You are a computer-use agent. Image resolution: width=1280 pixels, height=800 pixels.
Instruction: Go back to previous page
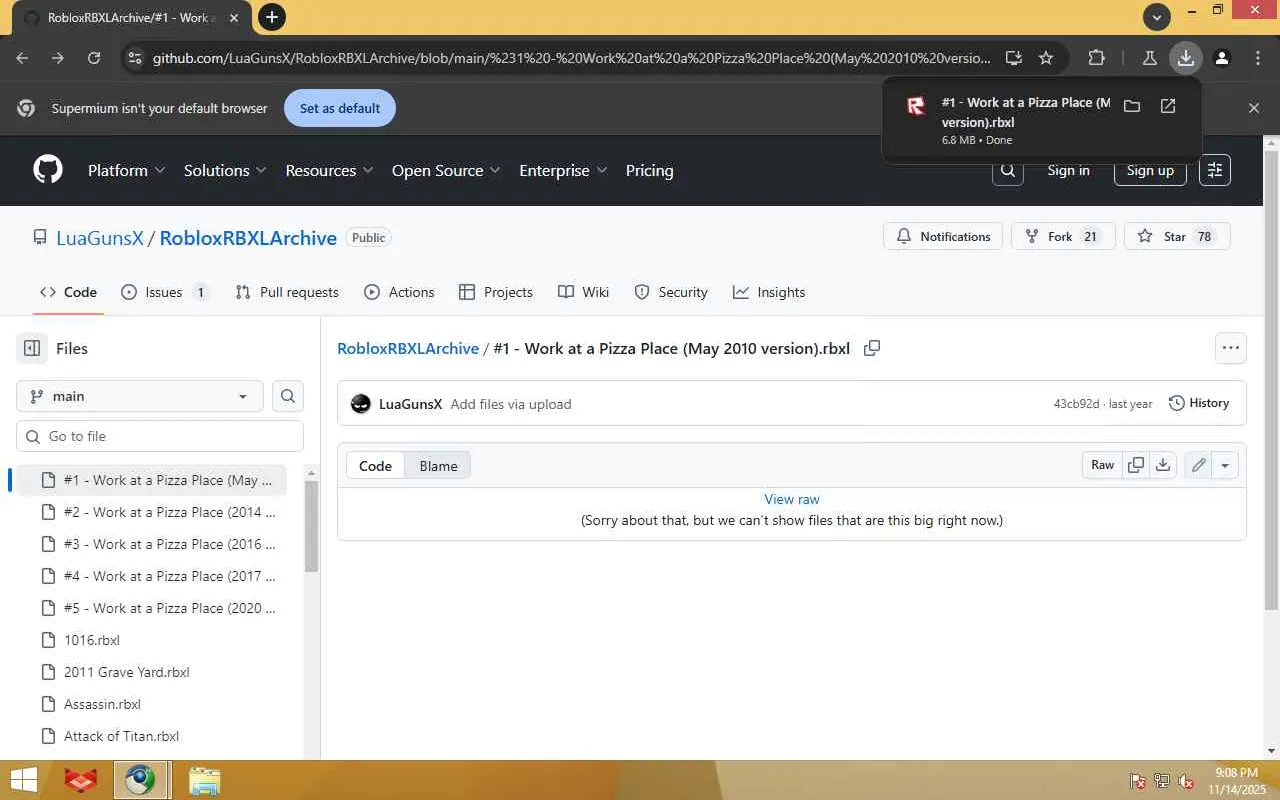click(x=22, y=58)
